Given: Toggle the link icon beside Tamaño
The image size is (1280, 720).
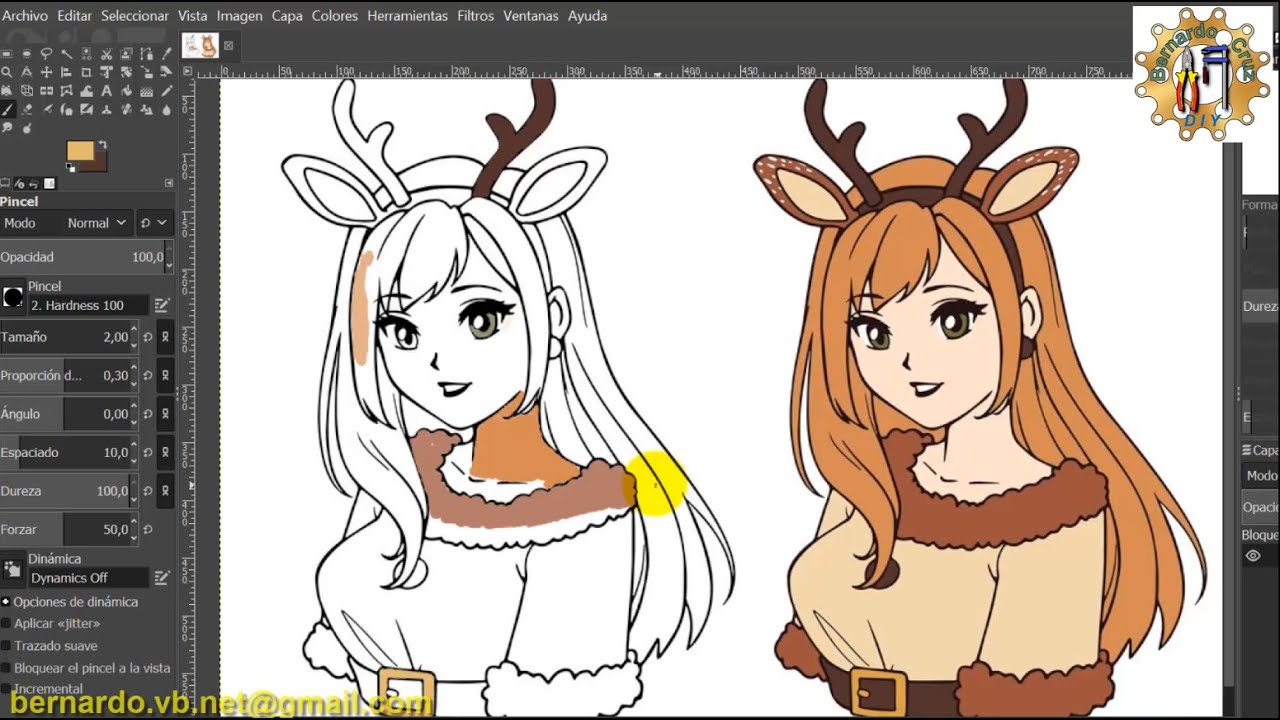Looking at the screenshot, I should point(166,337).
